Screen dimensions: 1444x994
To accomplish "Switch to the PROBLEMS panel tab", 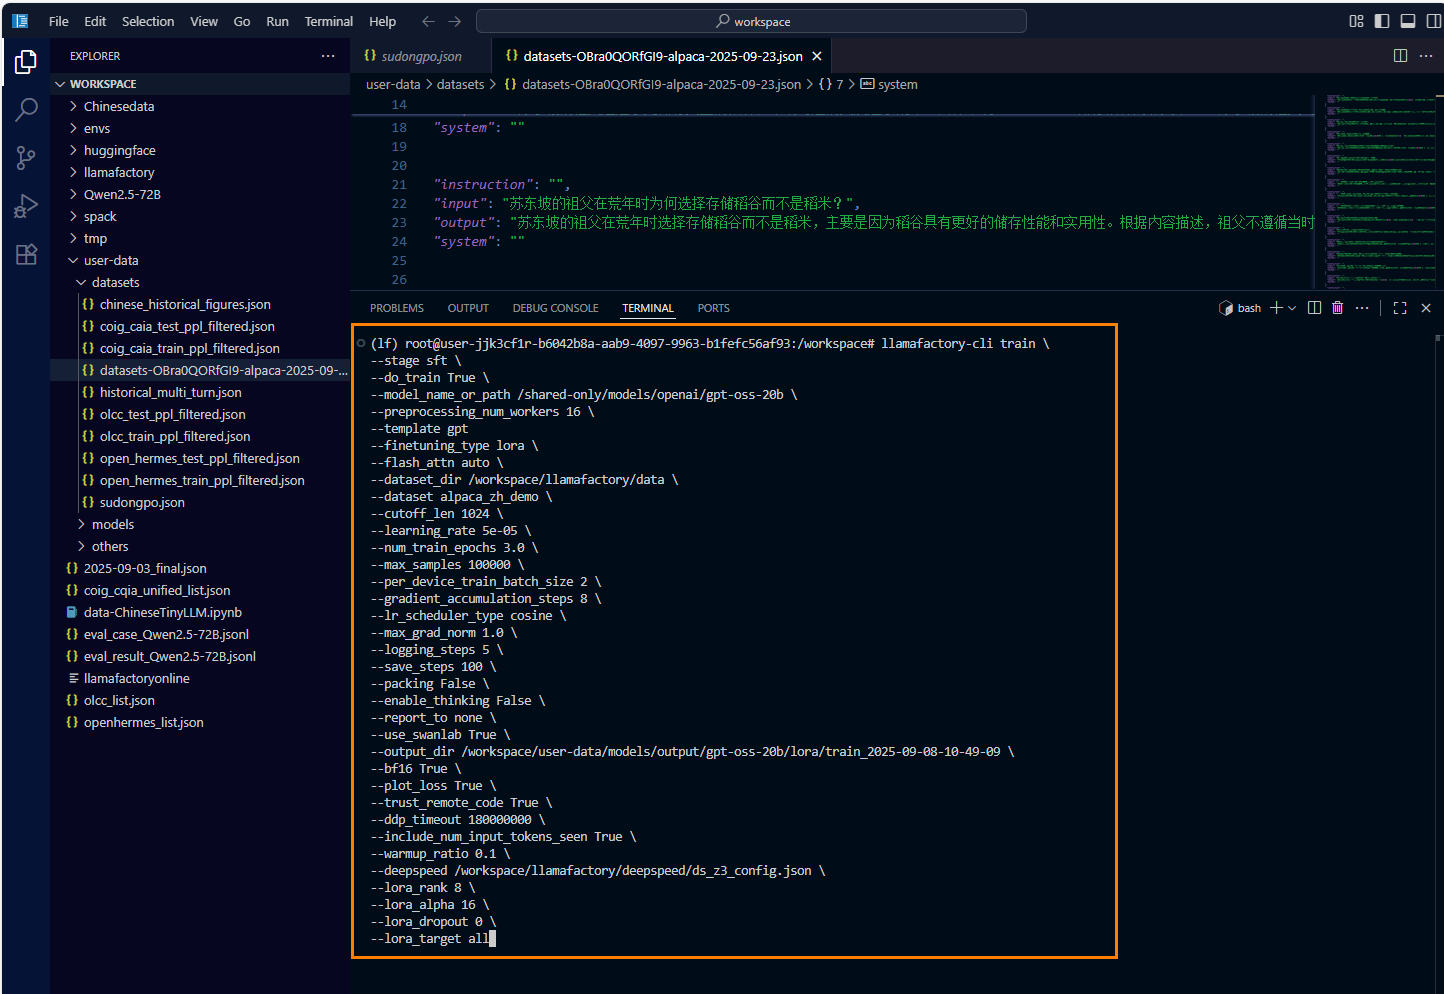I will (x=396, y=308).
